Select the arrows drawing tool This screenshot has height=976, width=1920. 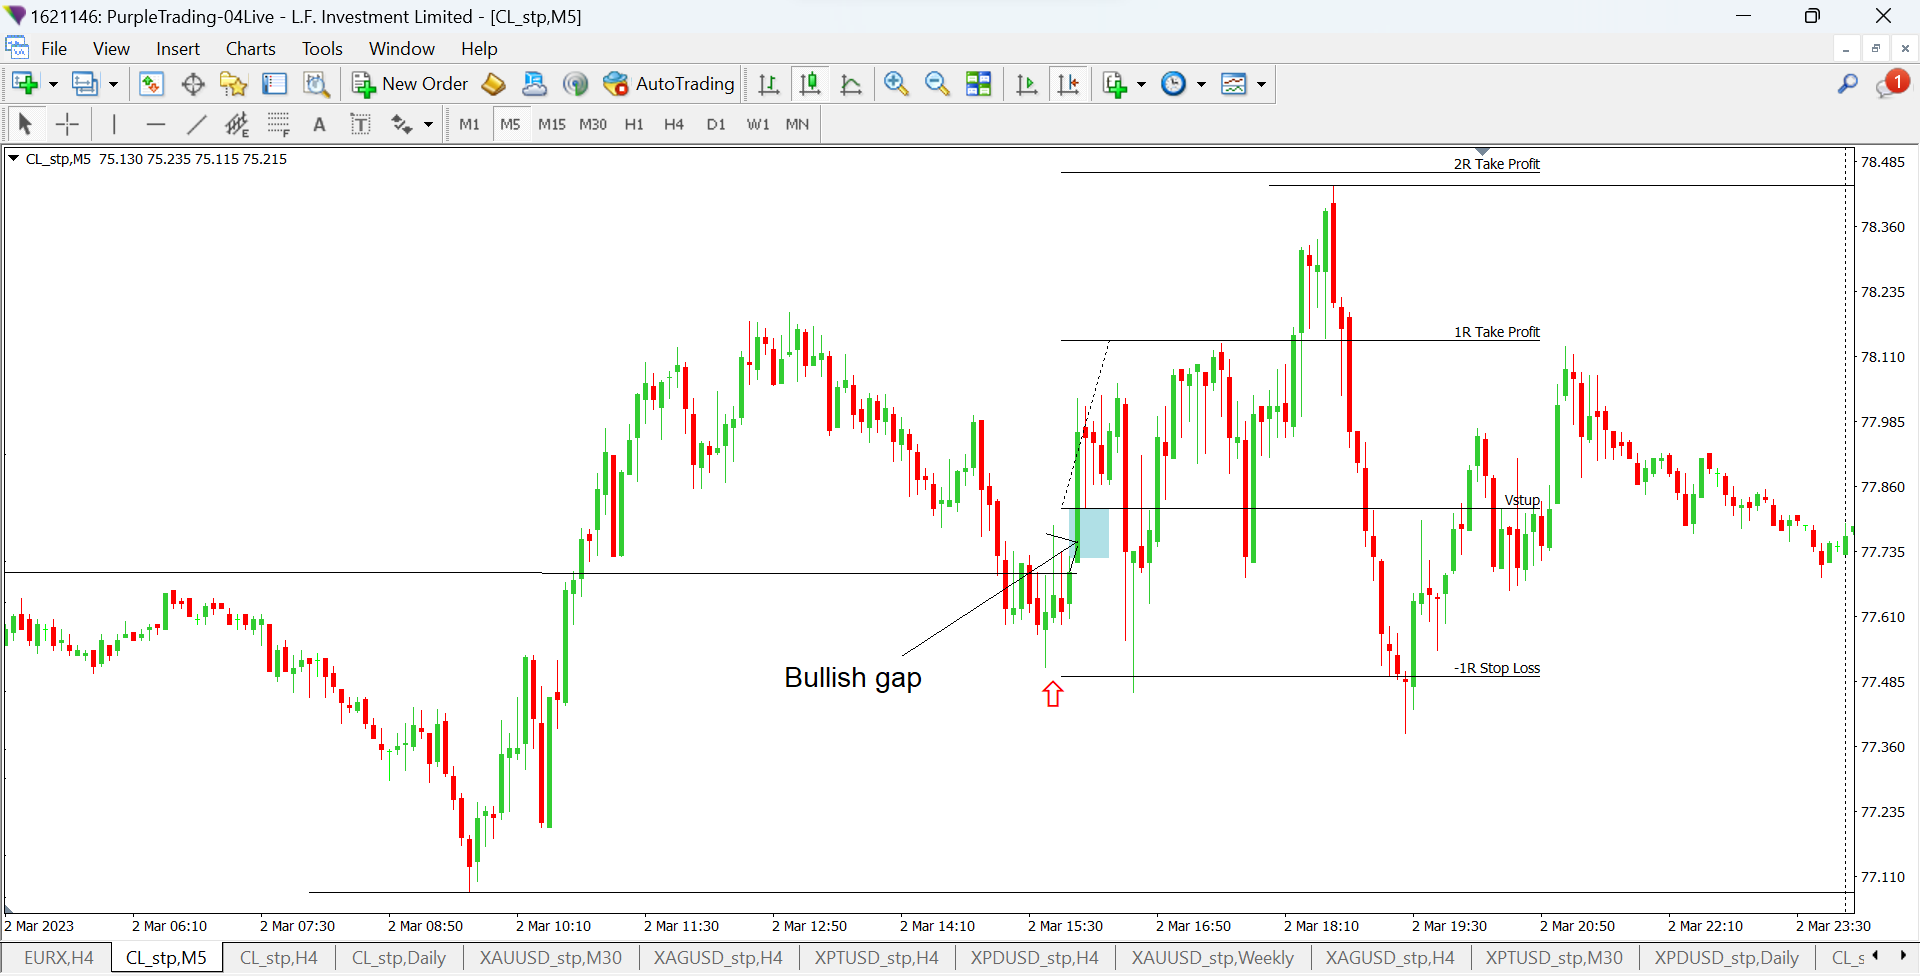point(401,124)
